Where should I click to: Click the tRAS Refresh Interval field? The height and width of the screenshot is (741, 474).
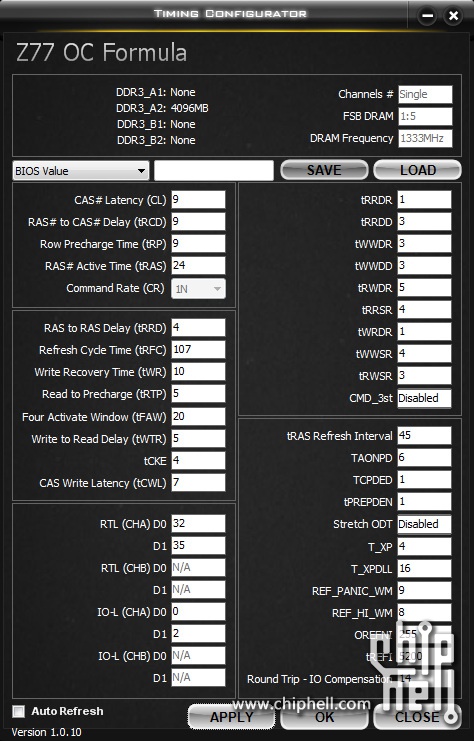[424, 435]
